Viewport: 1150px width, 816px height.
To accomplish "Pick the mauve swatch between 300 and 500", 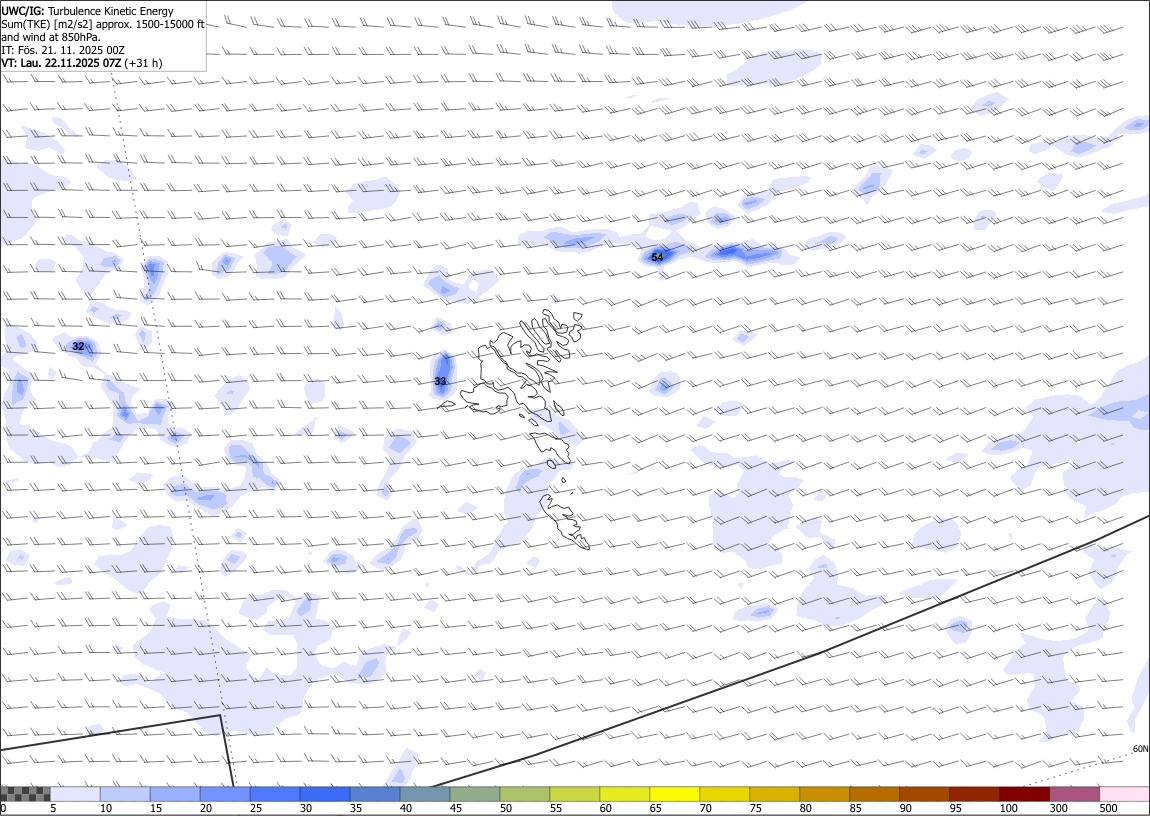I will pos(1074,794).
